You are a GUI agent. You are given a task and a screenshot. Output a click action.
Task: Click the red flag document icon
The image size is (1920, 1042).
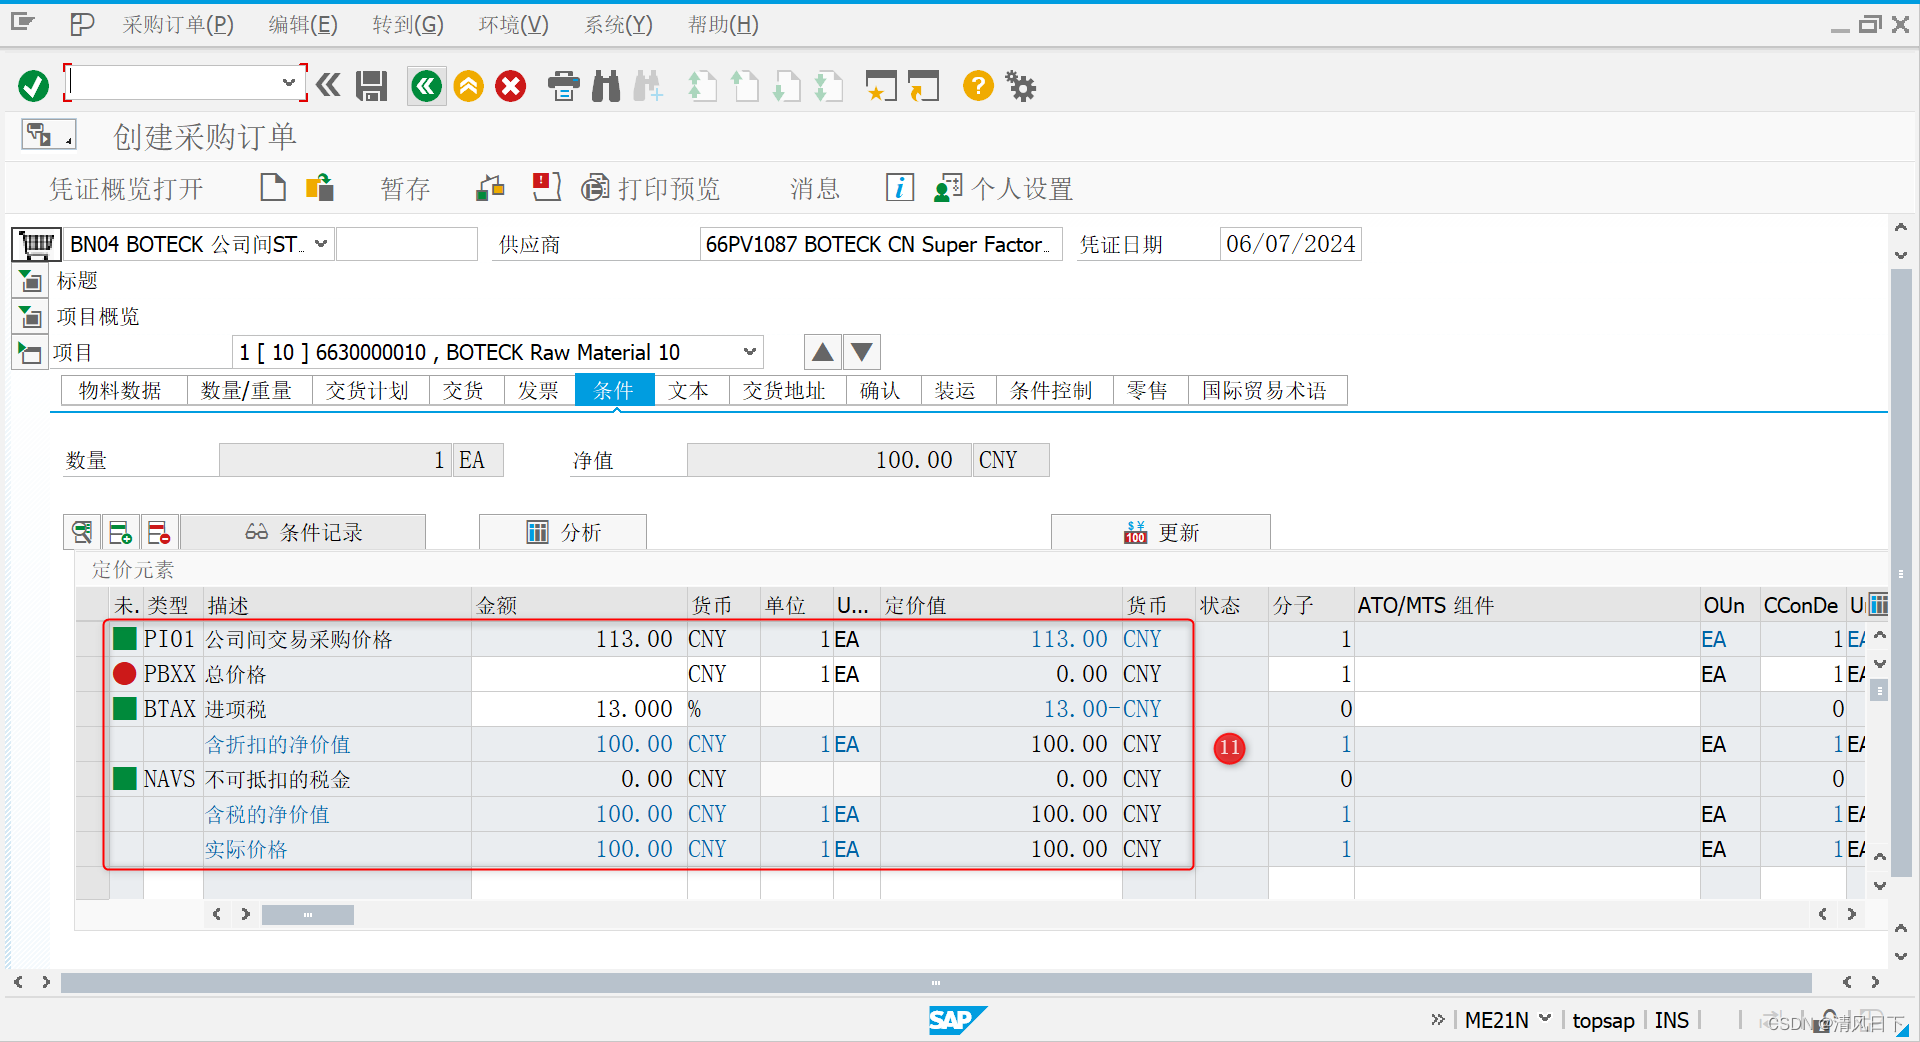click(x=546, y=188)
